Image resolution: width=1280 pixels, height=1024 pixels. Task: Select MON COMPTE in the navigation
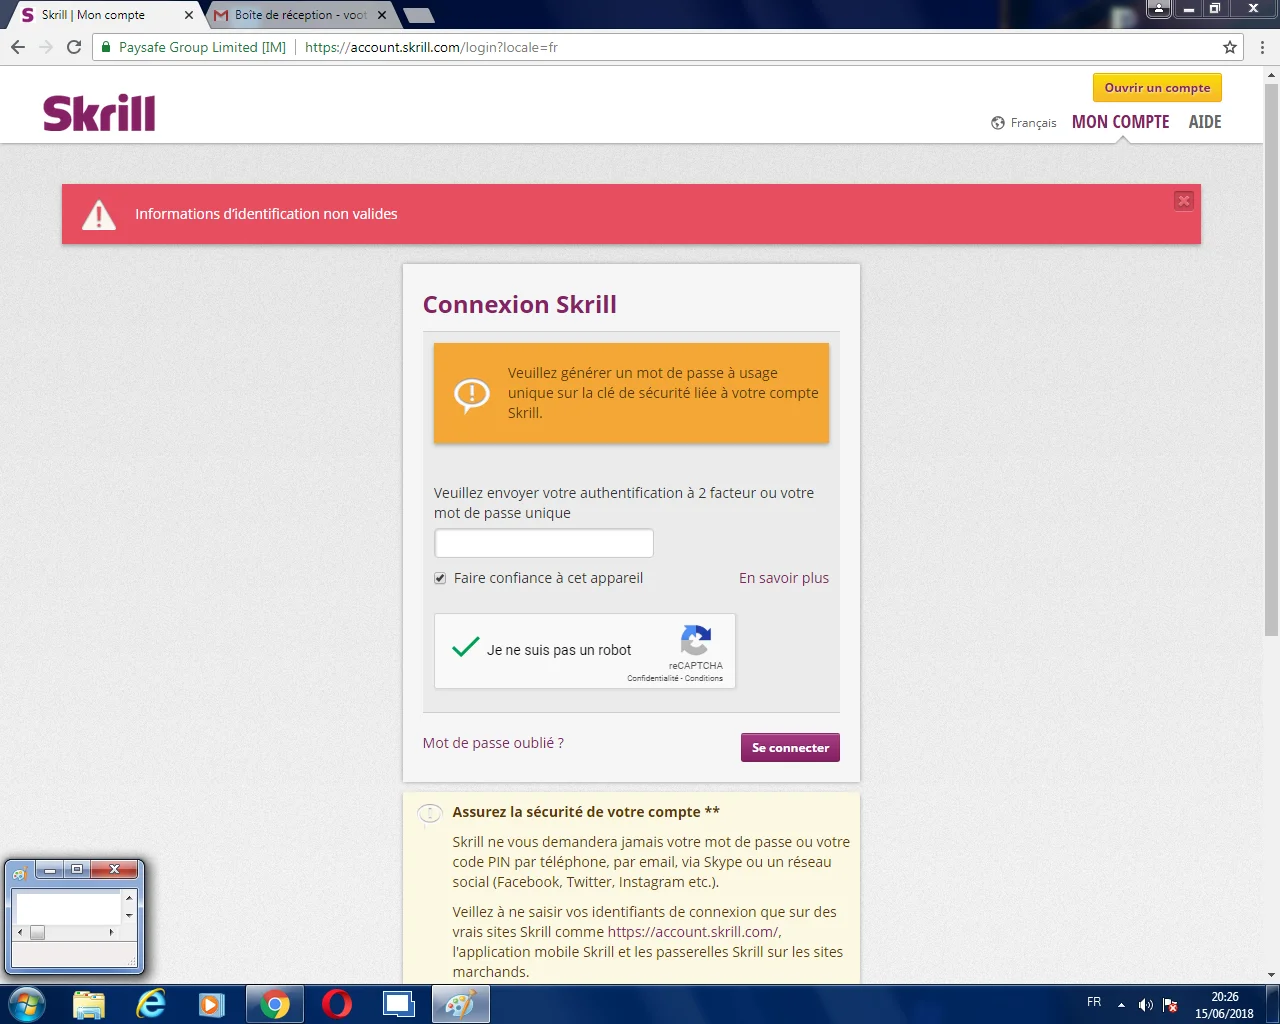click(1121, 122)
